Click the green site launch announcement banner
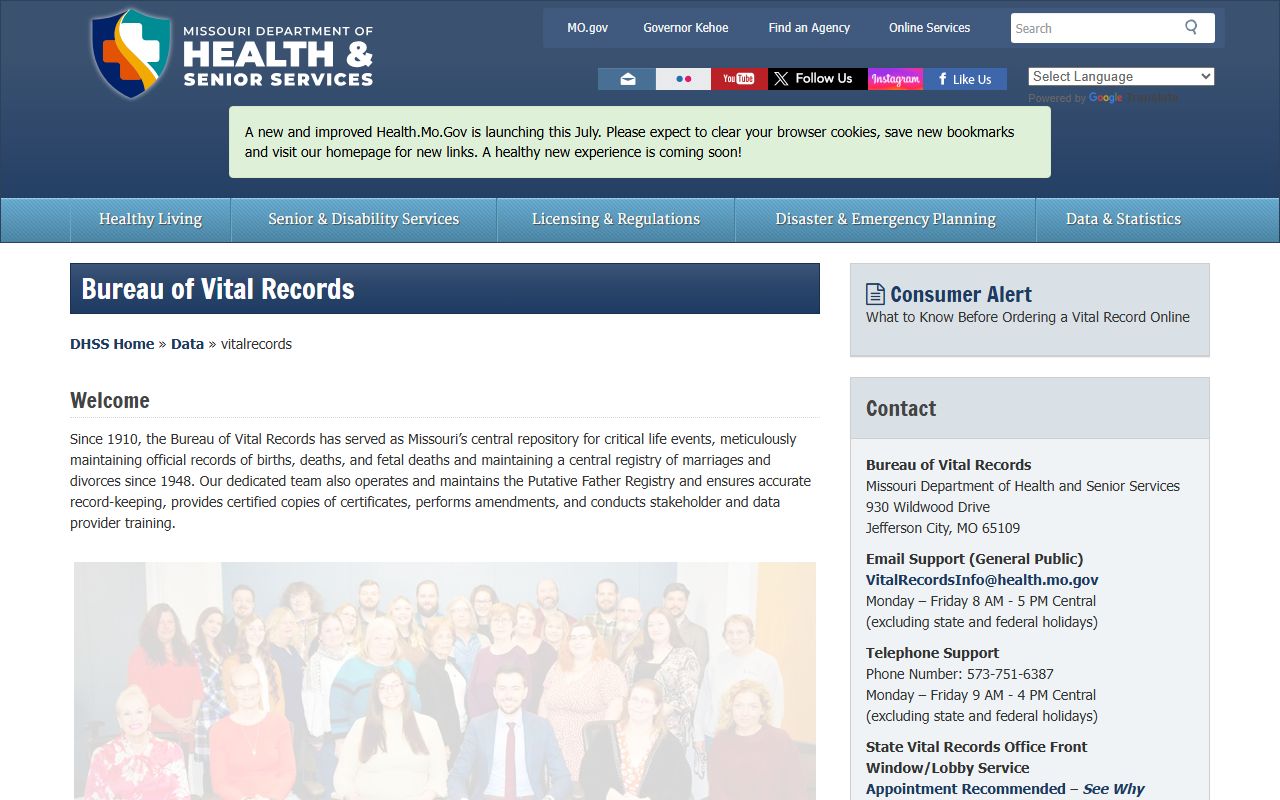The height and width of the screenshot is (800, 1280). click(640, 142)
